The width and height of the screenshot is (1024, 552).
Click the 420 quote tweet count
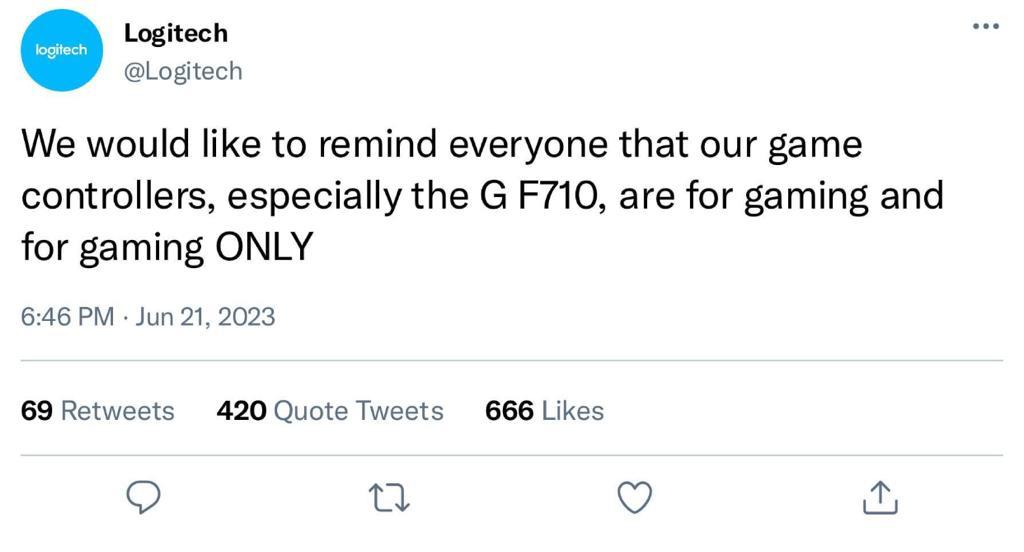(241, 411)
